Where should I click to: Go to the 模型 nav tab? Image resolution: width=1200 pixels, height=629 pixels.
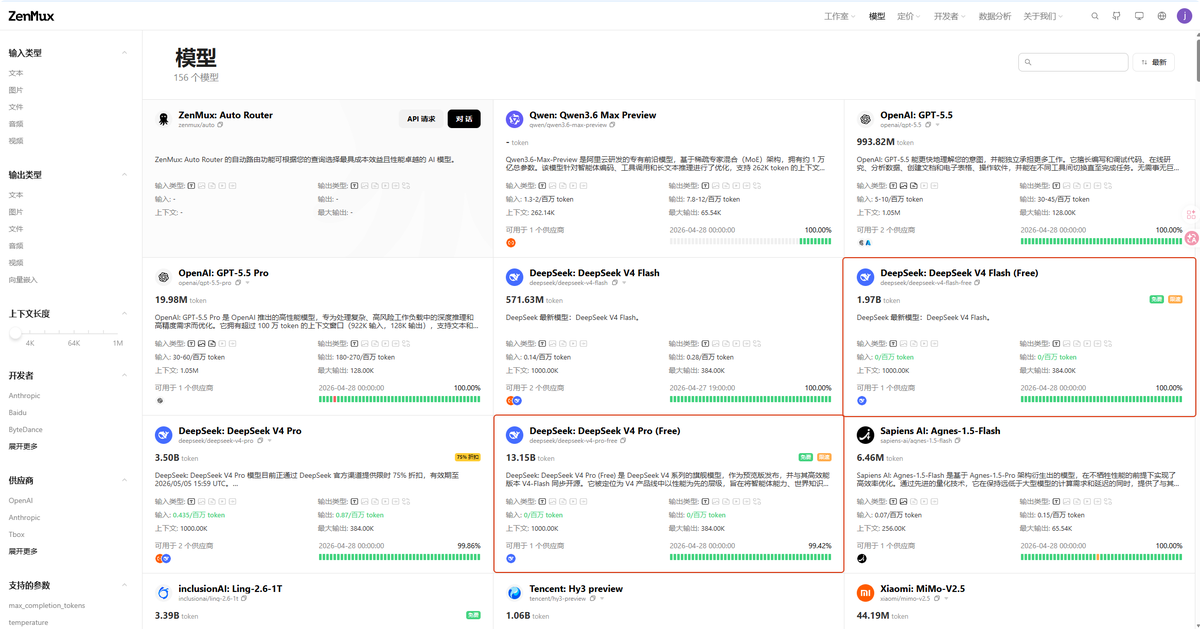(x=877, y=16)
